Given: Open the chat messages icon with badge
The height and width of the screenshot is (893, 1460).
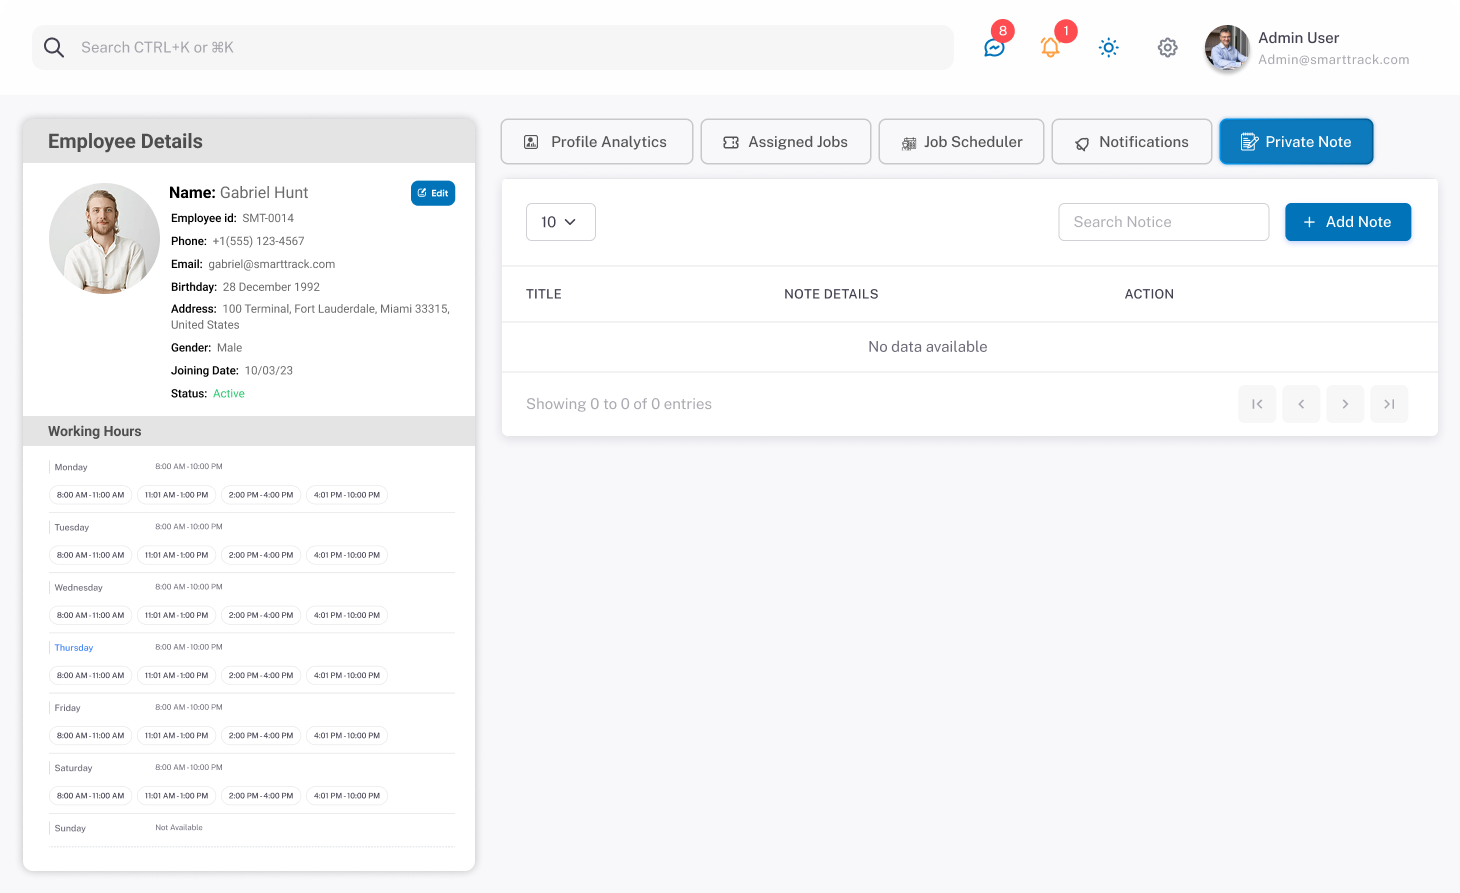Looking at the screenshot, I should click(x=994, y=47).
